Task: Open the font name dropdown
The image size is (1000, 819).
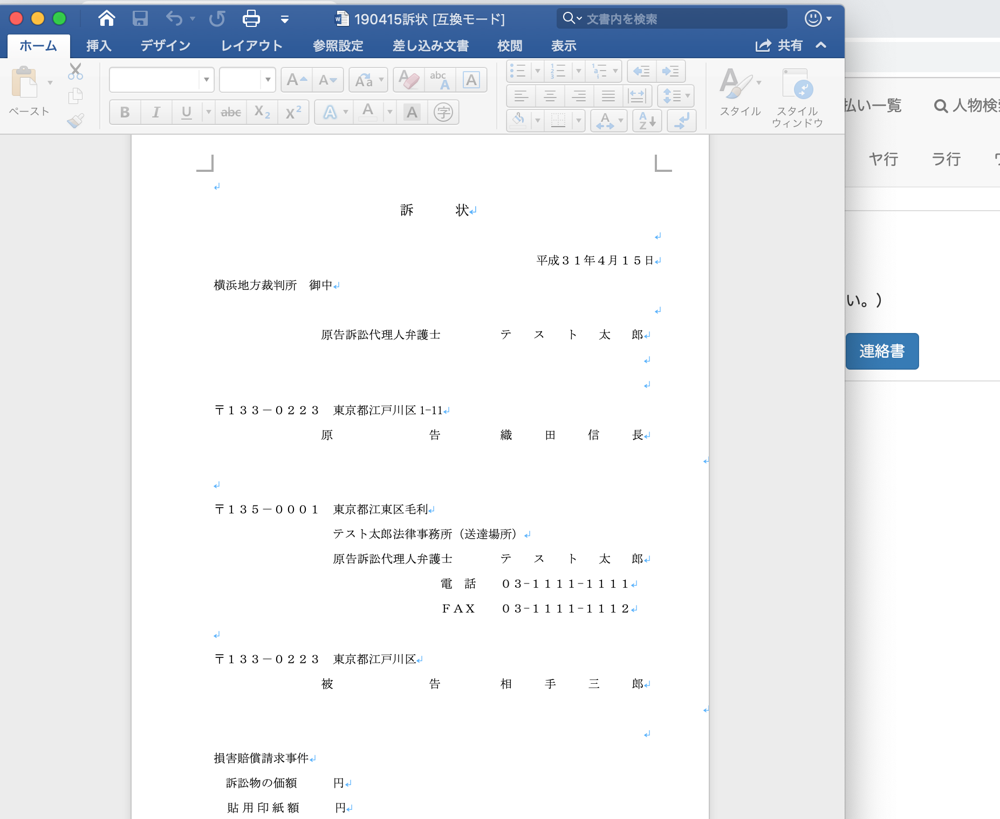Action: pos(206,80)
